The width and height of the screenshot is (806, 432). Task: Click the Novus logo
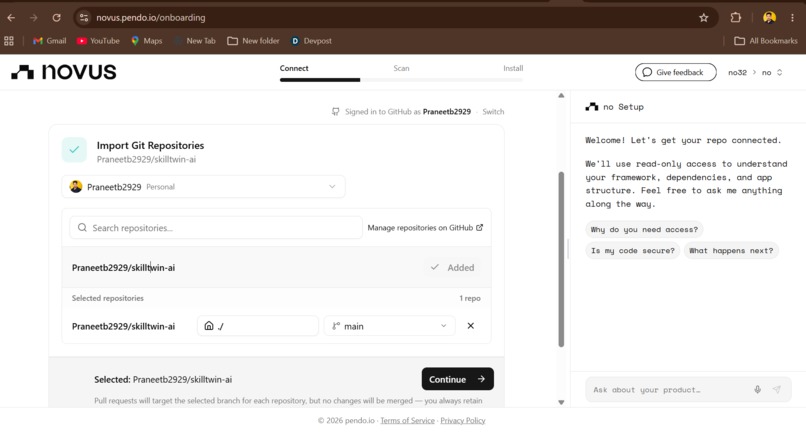[x=64, y=72]
